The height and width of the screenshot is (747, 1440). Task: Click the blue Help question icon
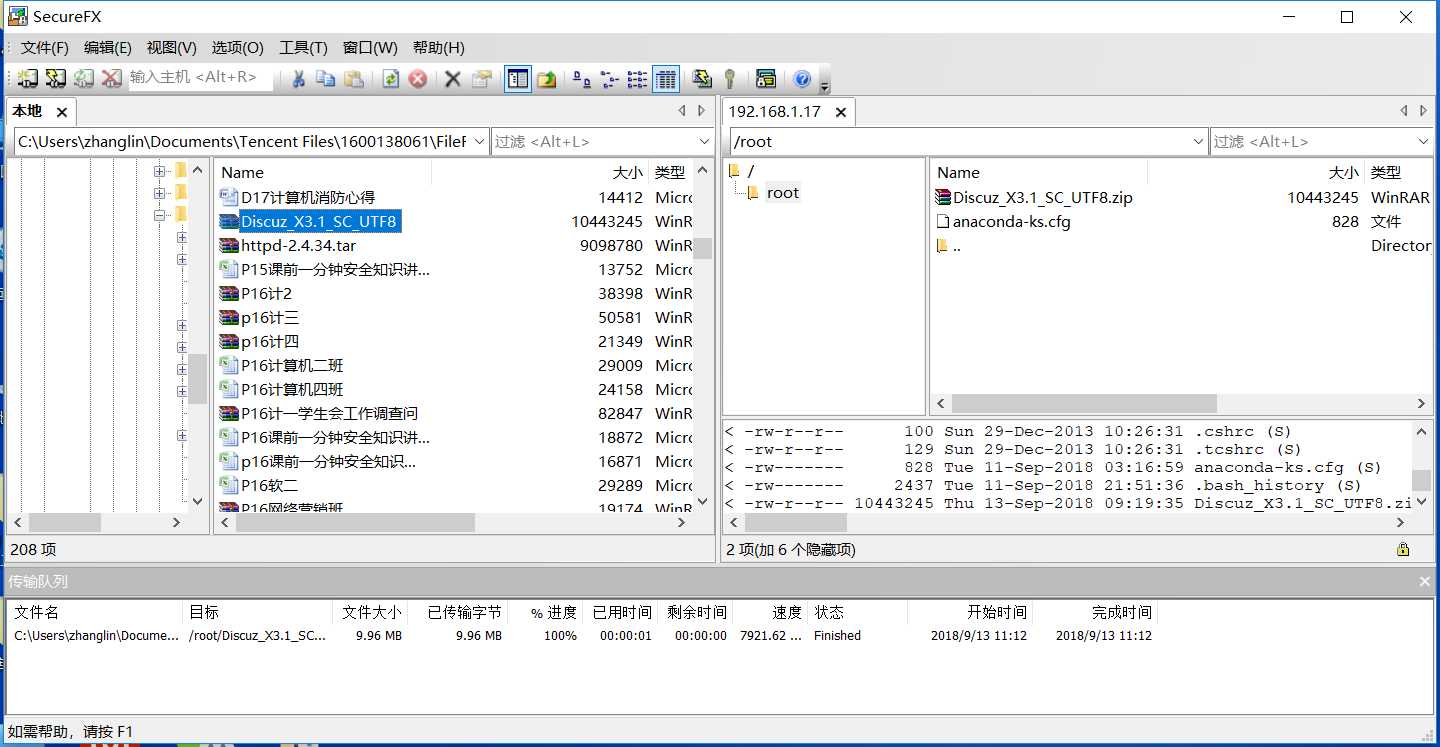[802, 78]
